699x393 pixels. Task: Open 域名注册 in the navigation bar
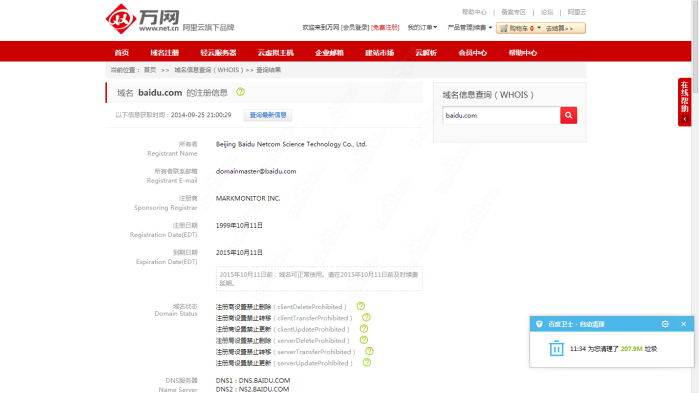(164, 53)
